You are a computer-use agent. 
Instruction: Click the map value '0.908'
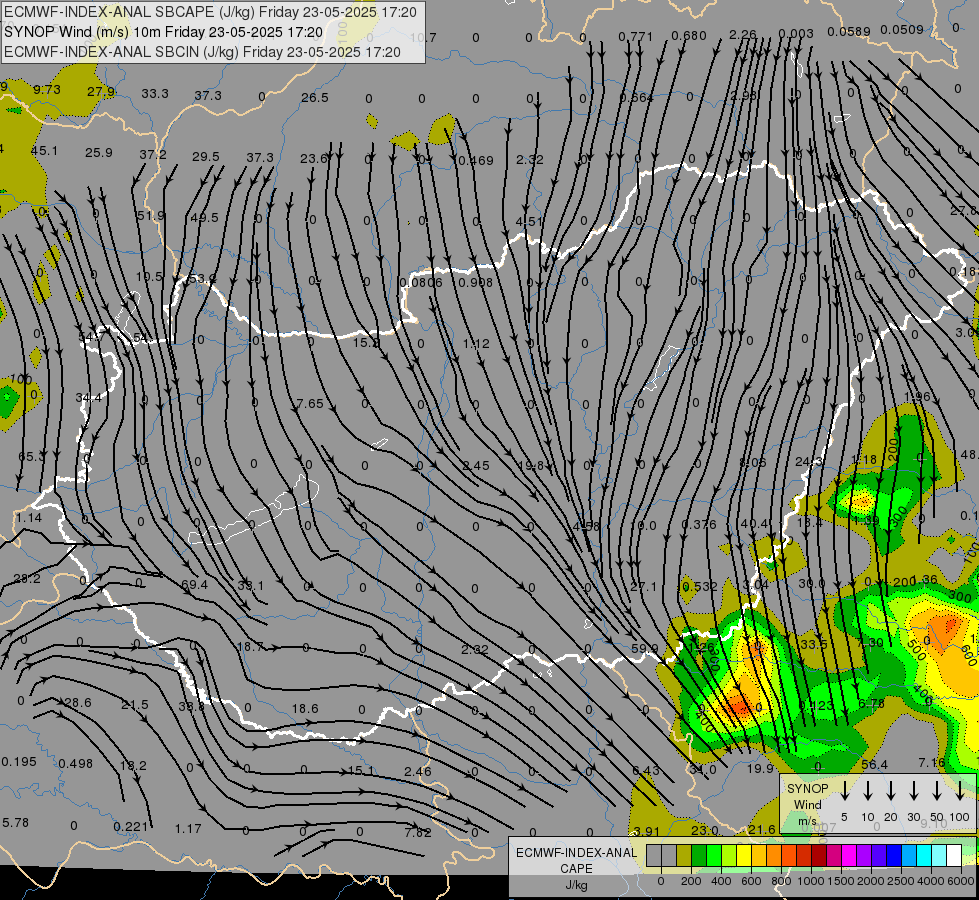click(476, 283)
